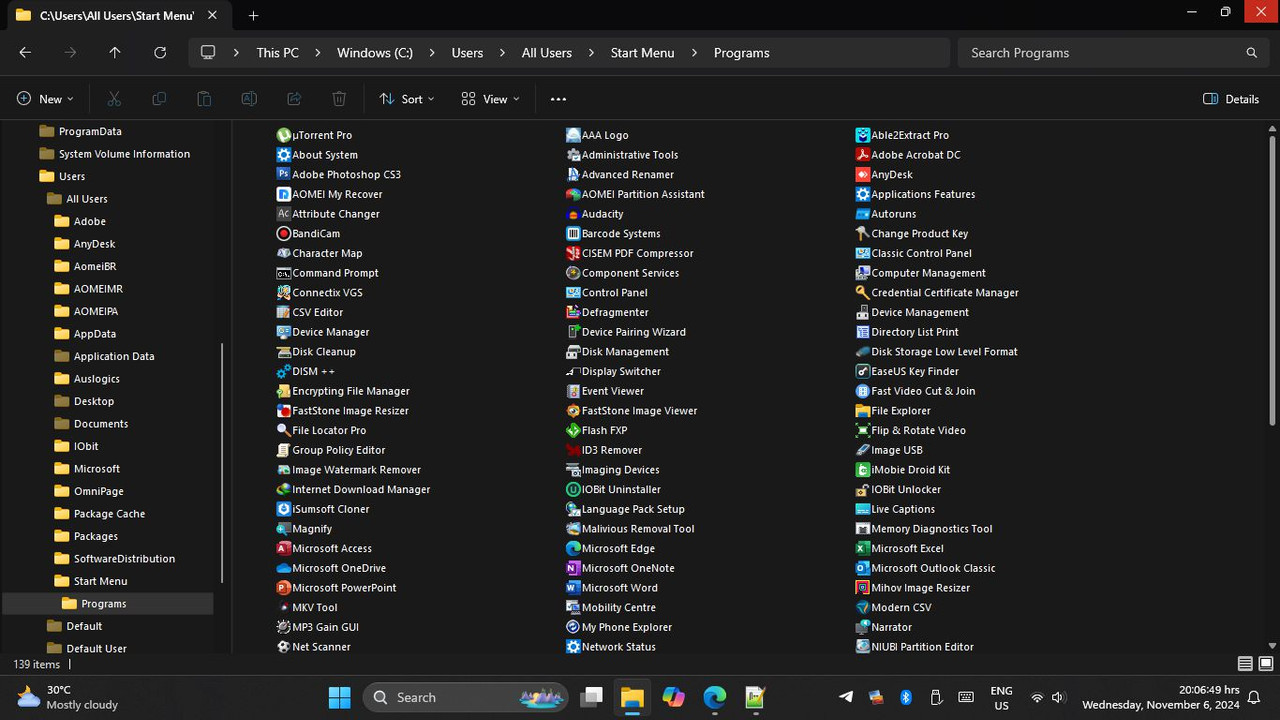Screen dimensions: 1280x720
Task: Go up one folder level
Action: click(115, 53)
